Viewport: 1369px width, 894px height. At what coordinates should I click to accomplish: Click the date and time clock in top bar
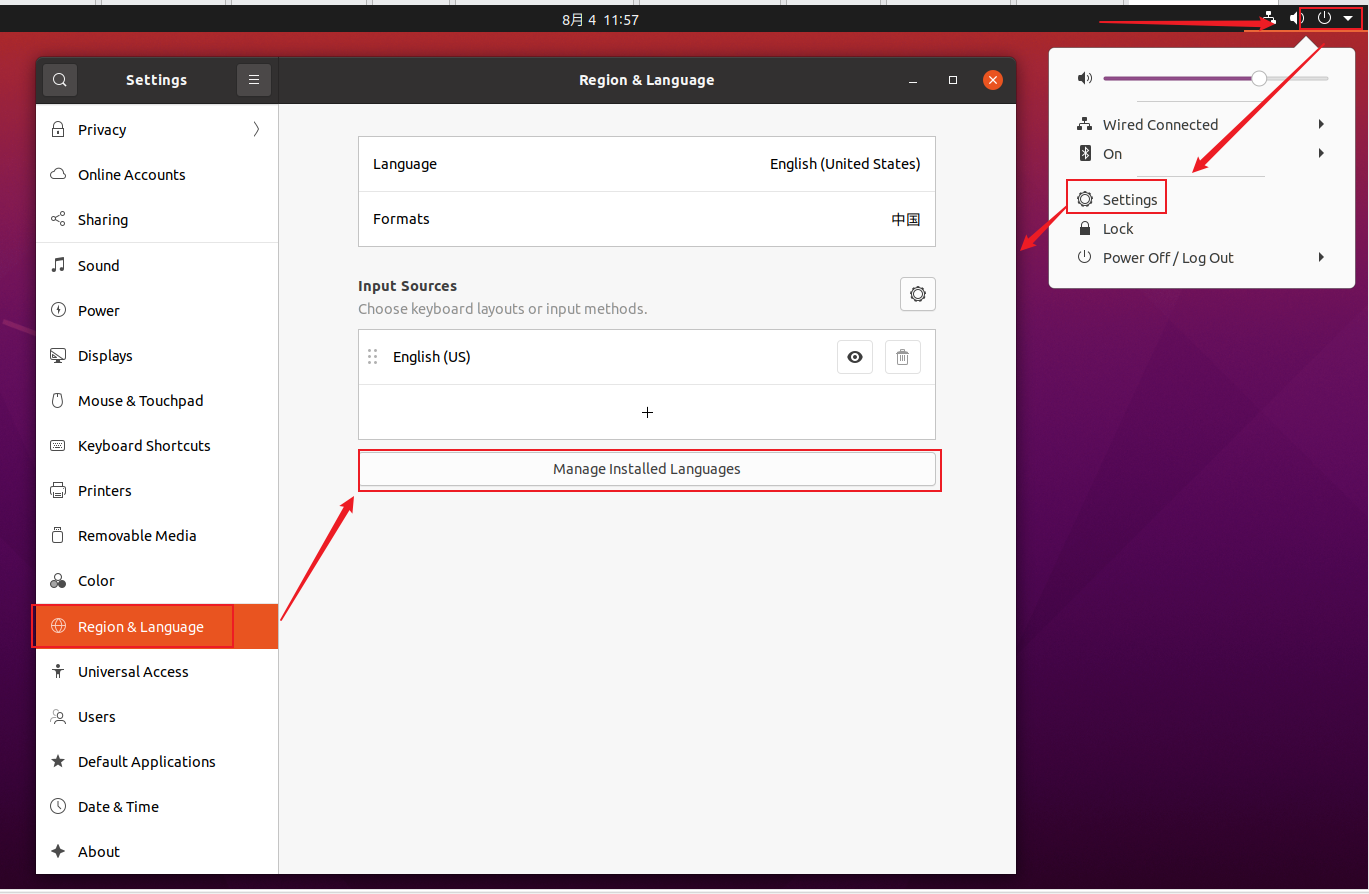600,20
